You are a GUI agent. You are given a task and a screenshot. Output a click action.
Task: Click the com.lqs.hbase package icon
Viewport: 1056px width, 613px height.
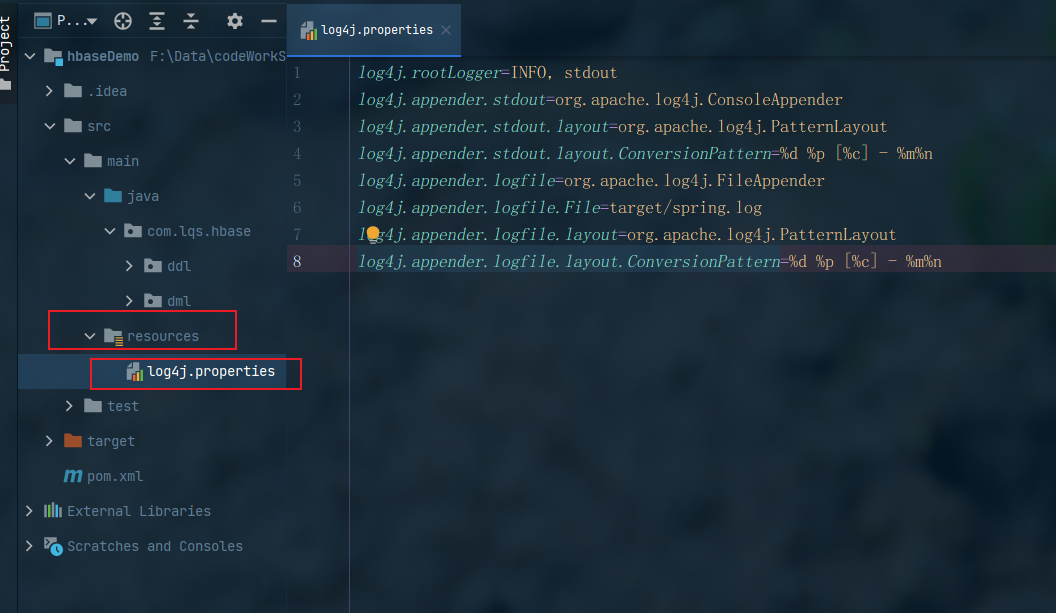pyautogui.click(x=133, y=231)
